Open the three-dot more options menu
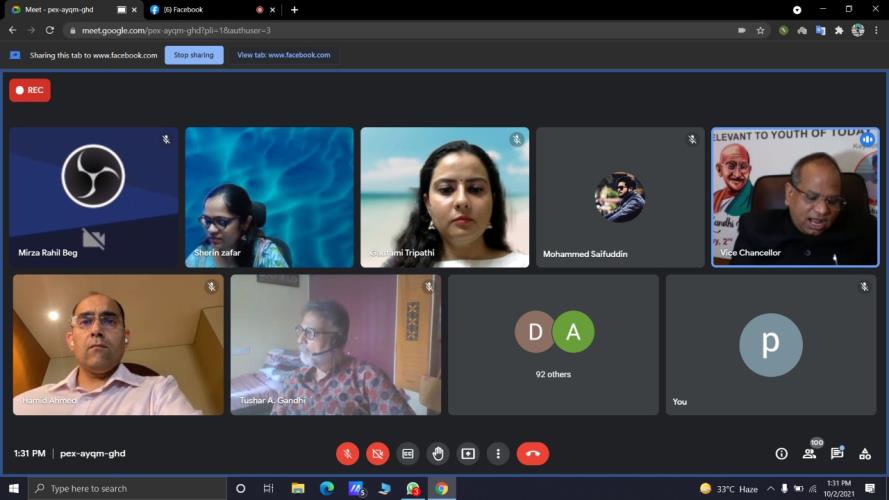The image size is (889, 500). coord(498,453)
